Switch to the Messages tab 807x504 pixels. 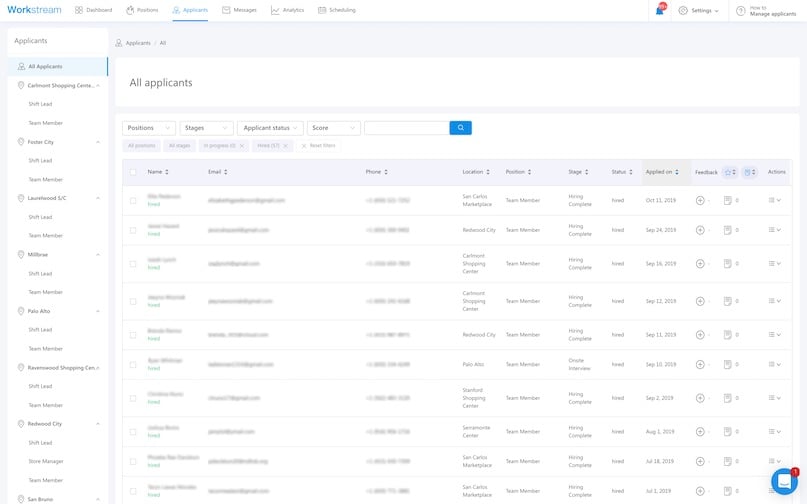[238, 10]
